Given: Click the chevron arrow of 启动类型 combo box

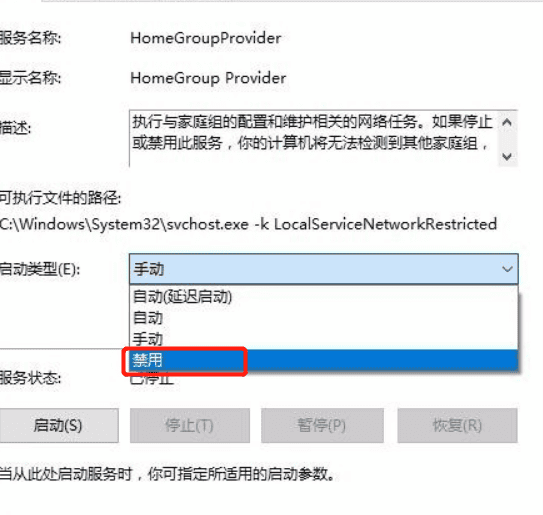Looking at the screenshot, I should coord(507,269).
